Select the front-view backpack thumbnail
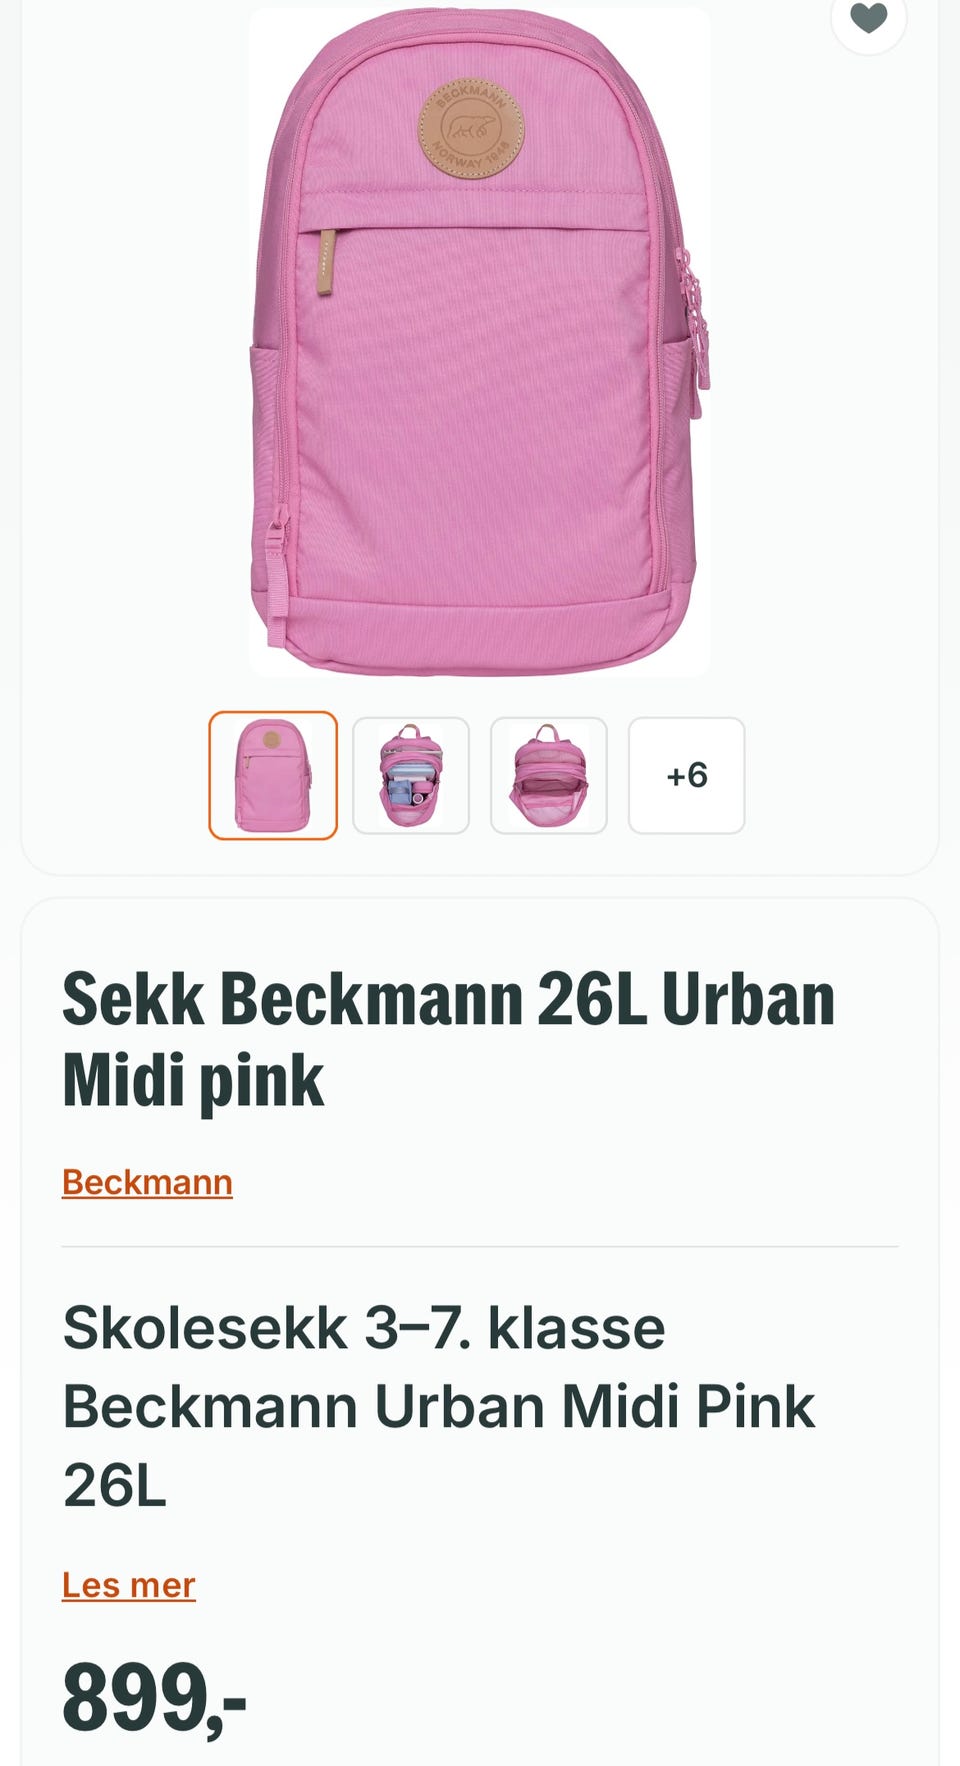Image resolution: width=960 pixels, height=1766 pixels. coord(273,775)
